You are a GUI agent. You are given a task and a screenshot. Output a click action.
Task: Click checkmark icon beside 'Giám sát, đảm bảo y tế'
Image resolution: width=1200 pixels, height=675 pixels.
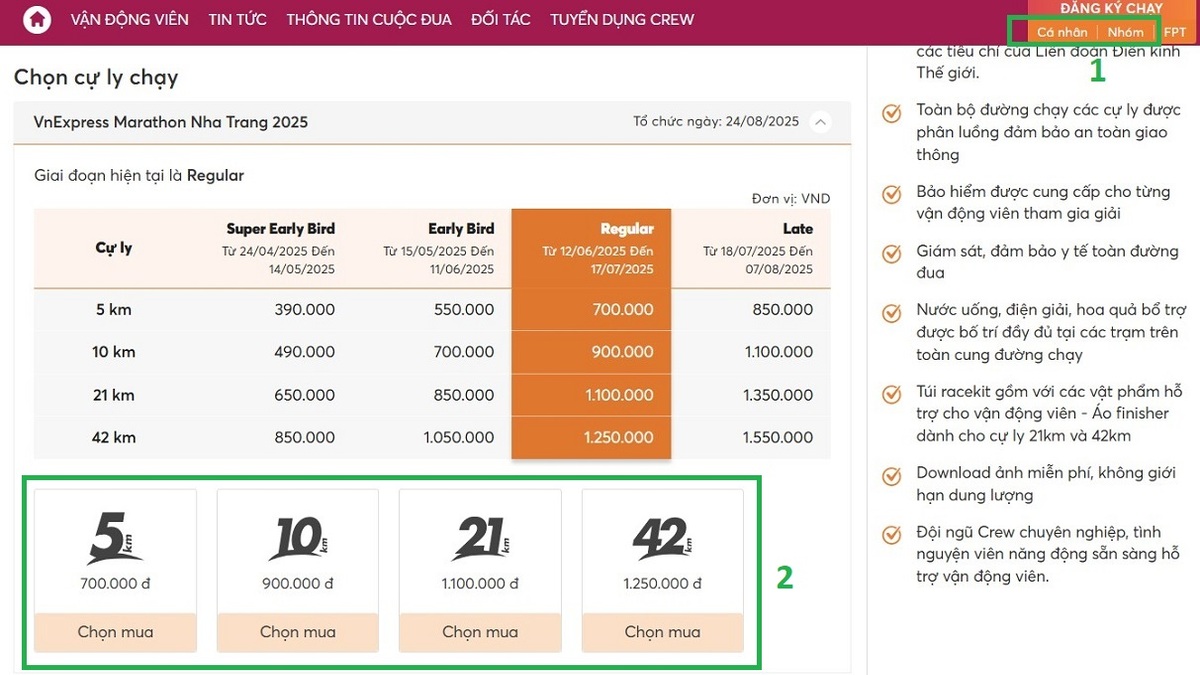[891, 254]
